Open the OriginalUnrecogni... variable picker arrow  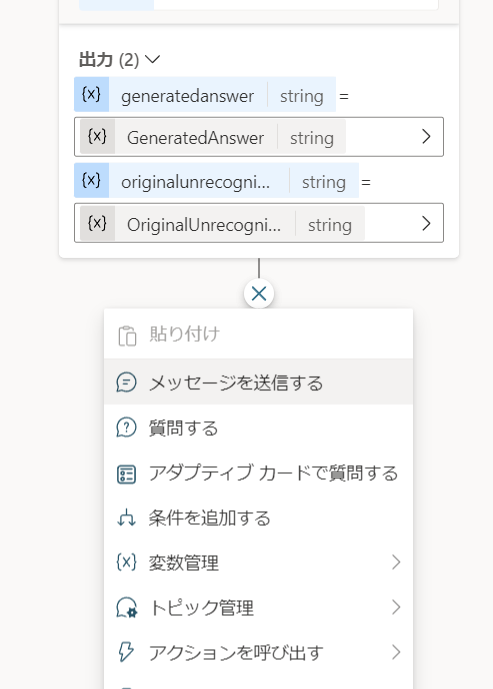pyautogui.click(x=426, y=223)
